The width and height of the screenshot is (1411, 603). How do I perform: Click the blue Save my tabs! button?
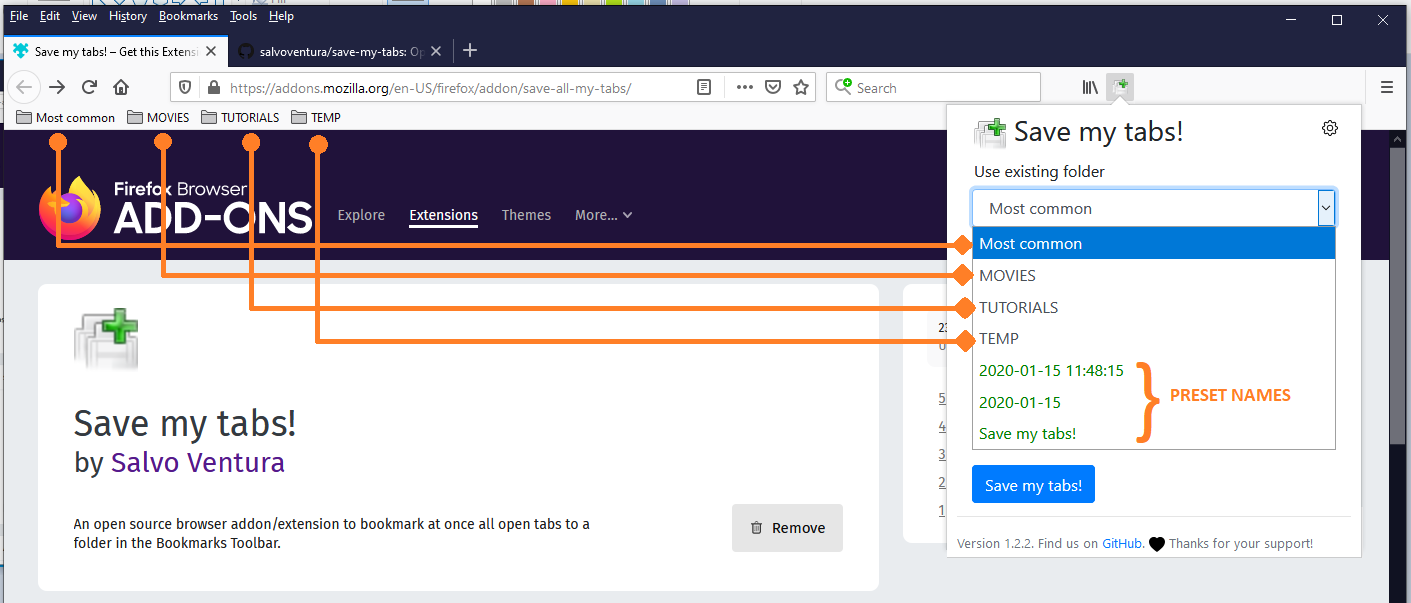click(x=1033, y=485)
